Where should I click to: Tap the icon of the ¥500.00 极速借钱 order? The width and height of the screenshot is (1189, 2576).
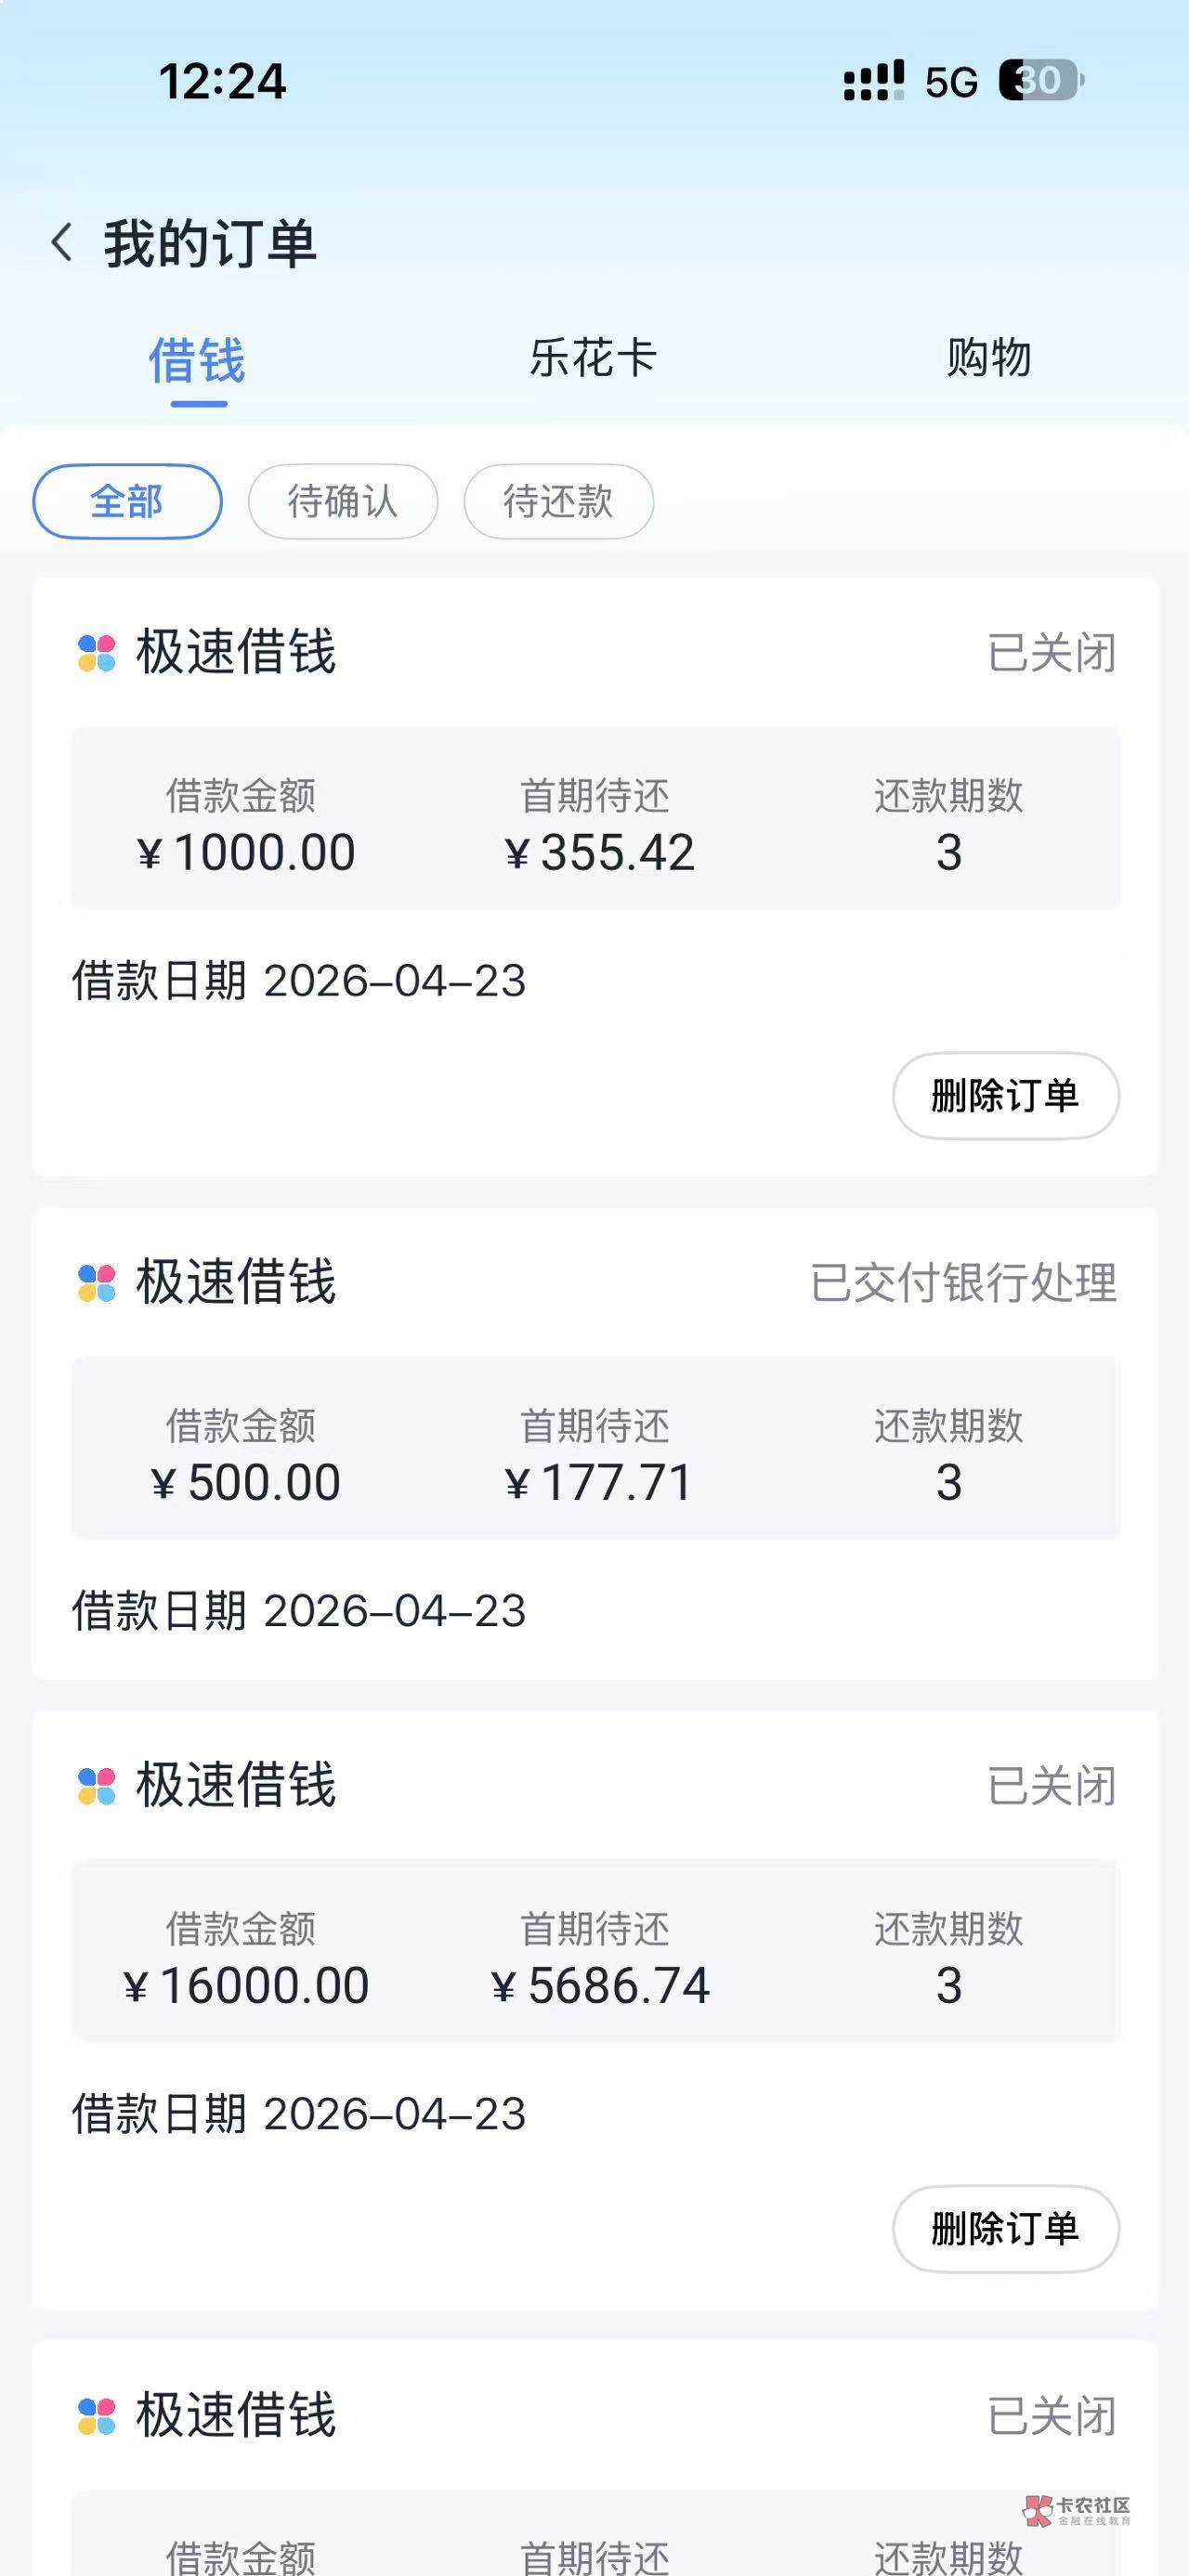[x=97, y=1283]
